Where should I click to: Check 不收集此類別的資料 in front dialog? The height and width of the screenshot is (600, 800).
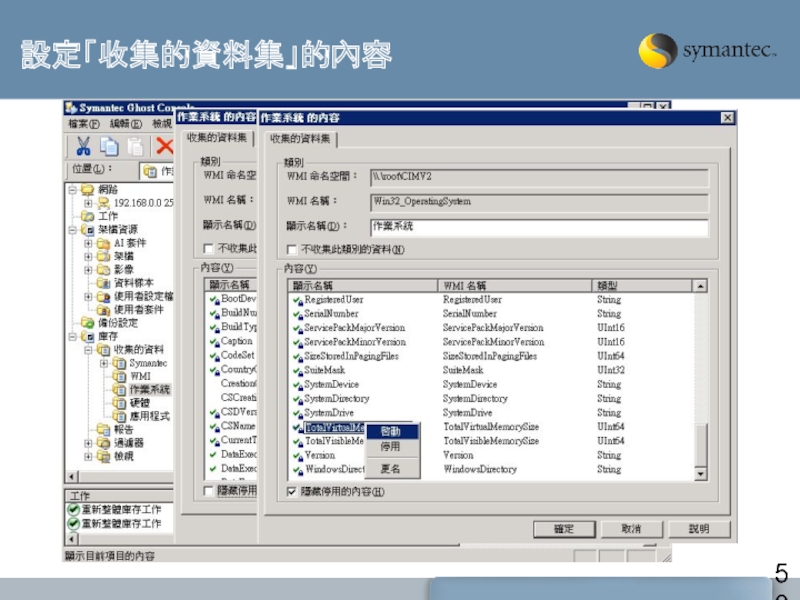[292, 249]
